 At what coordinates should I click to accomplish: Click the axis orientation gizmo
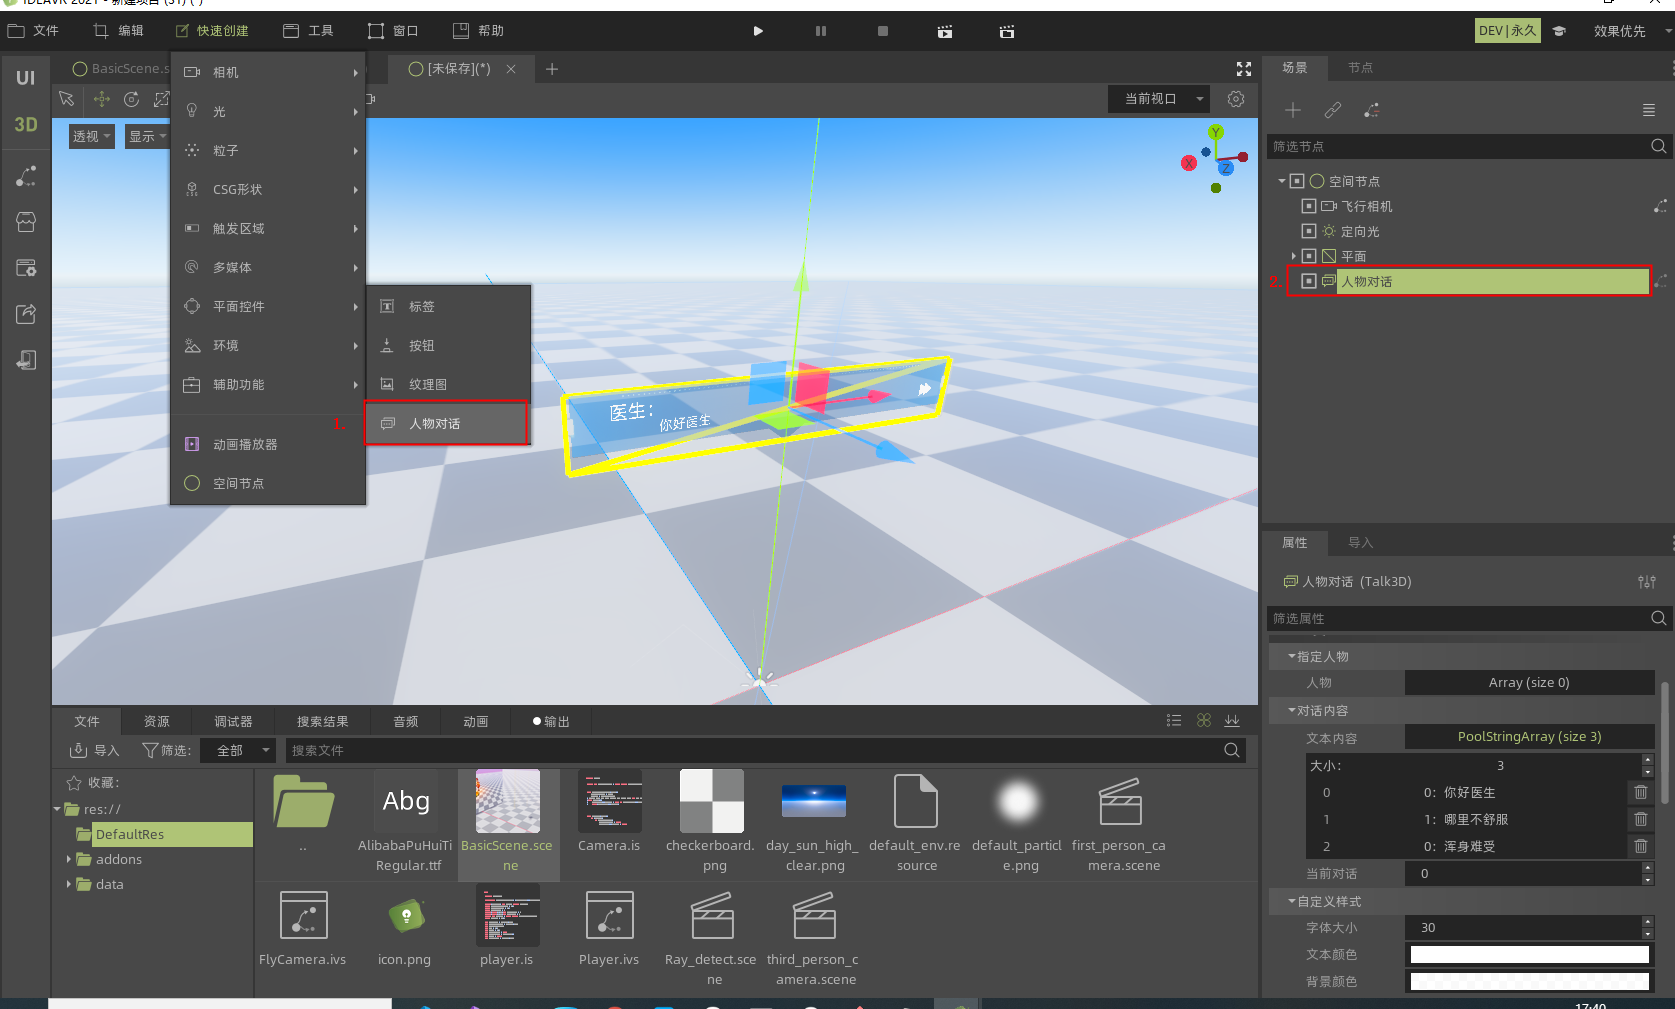click(1215, 160)
